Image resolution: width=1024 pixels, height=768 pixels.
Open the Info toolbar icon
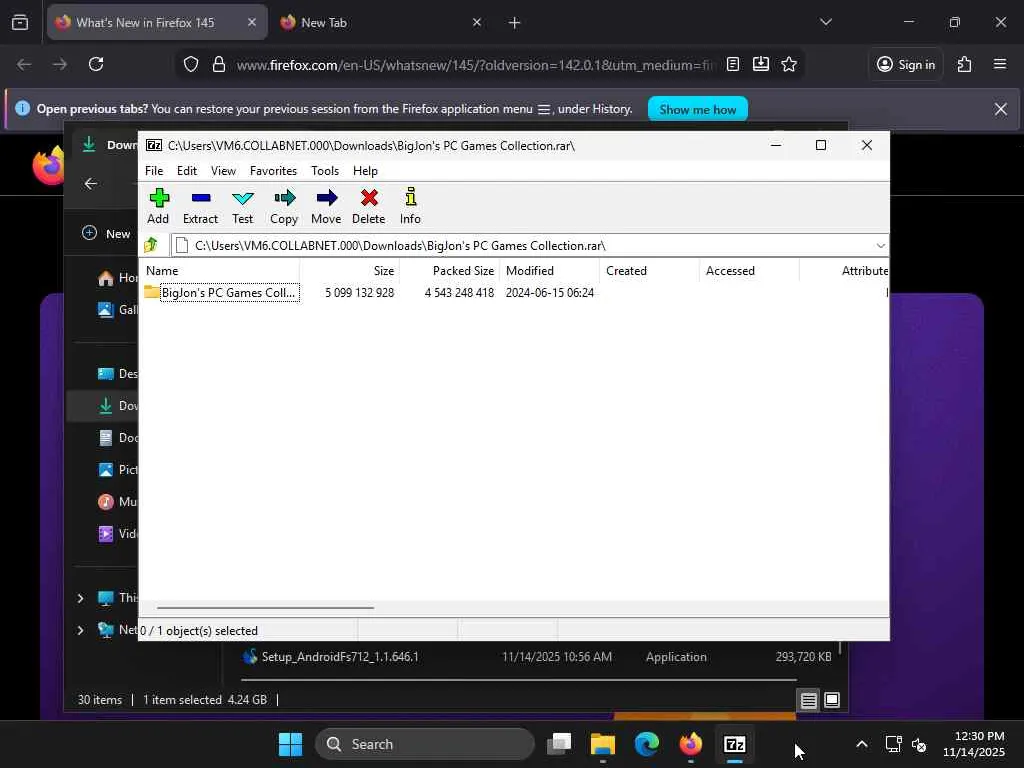410,206
